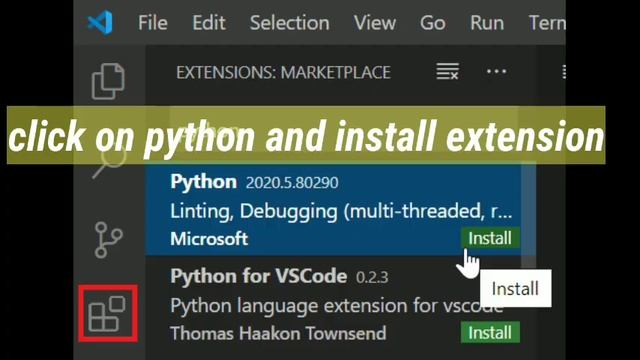Open the Explorer view in activity bar
Screen dimensions: 640x360
108,81
